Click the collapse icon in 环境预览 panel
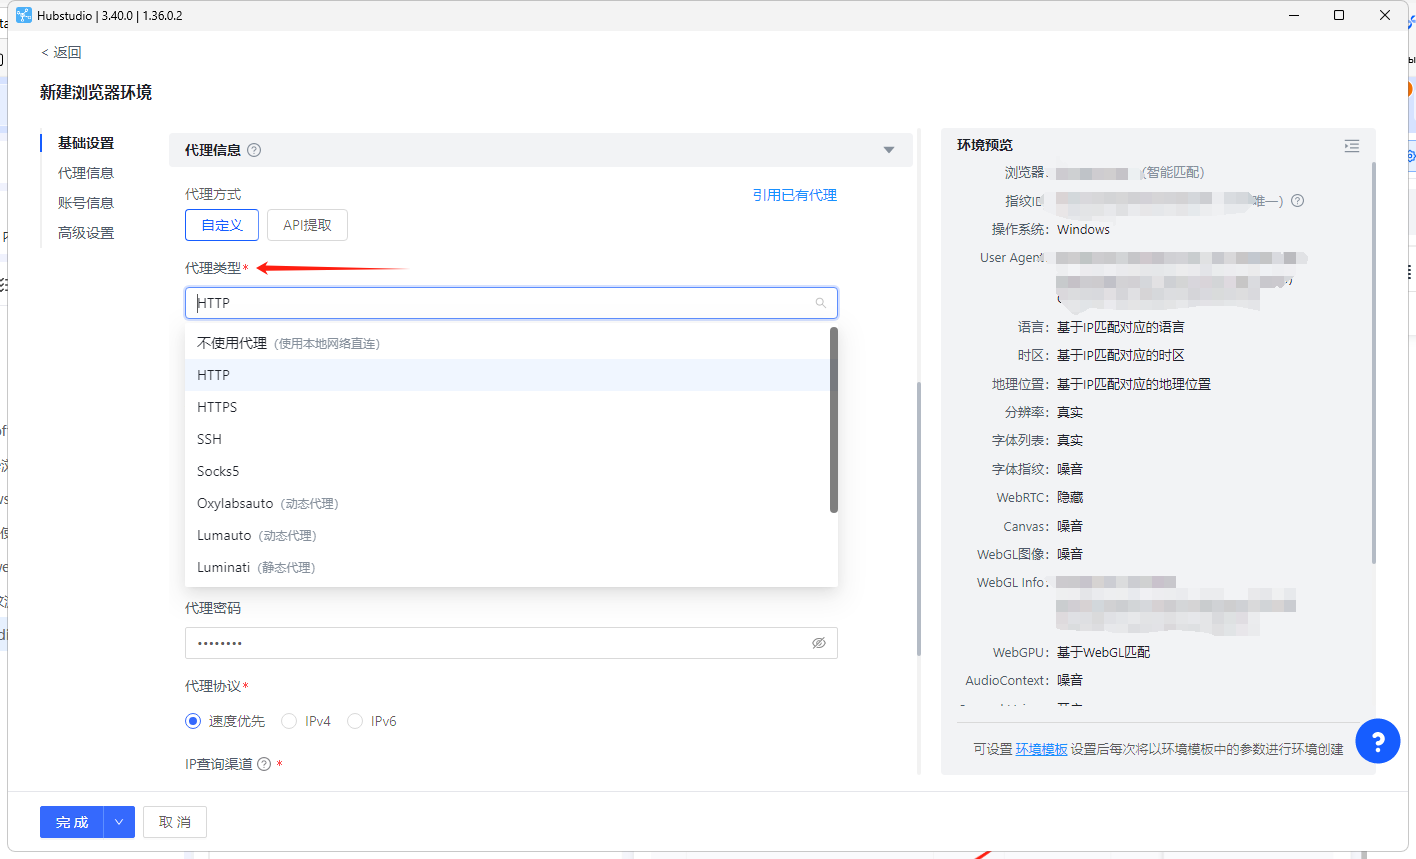Image resolution: width=1416 pixels, height=859 pixels. (1351, 146)
